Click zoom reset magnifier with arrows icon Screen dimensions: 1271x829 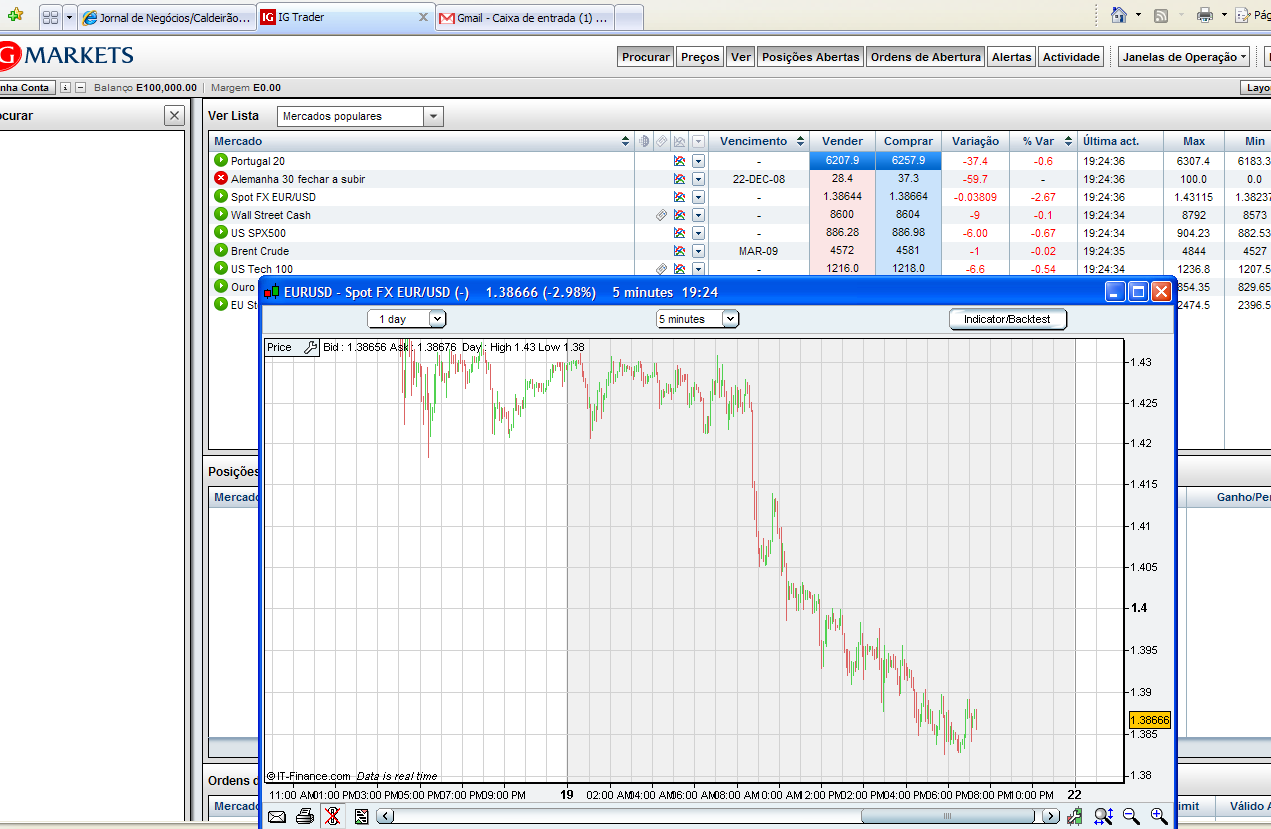pyautogui.click(x=1103, y=816)
